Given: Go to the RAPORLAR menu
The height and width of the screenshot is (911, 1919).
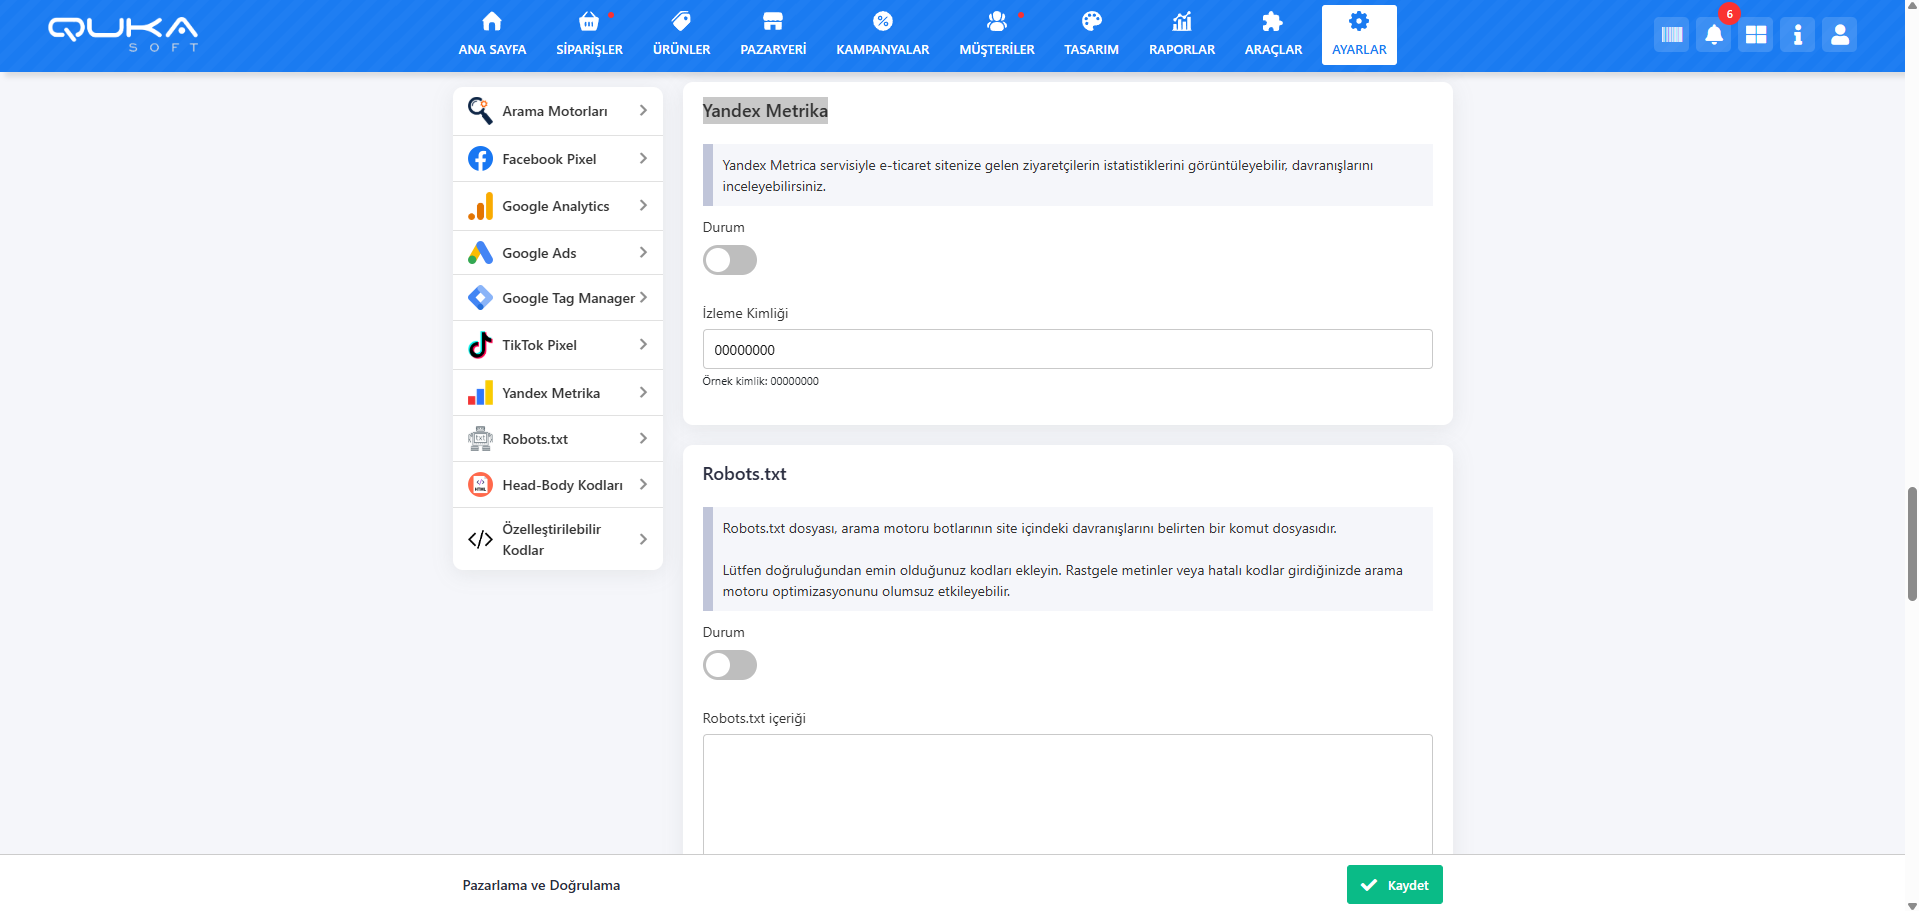Looking at the screenshot, I should [1181, 35].
